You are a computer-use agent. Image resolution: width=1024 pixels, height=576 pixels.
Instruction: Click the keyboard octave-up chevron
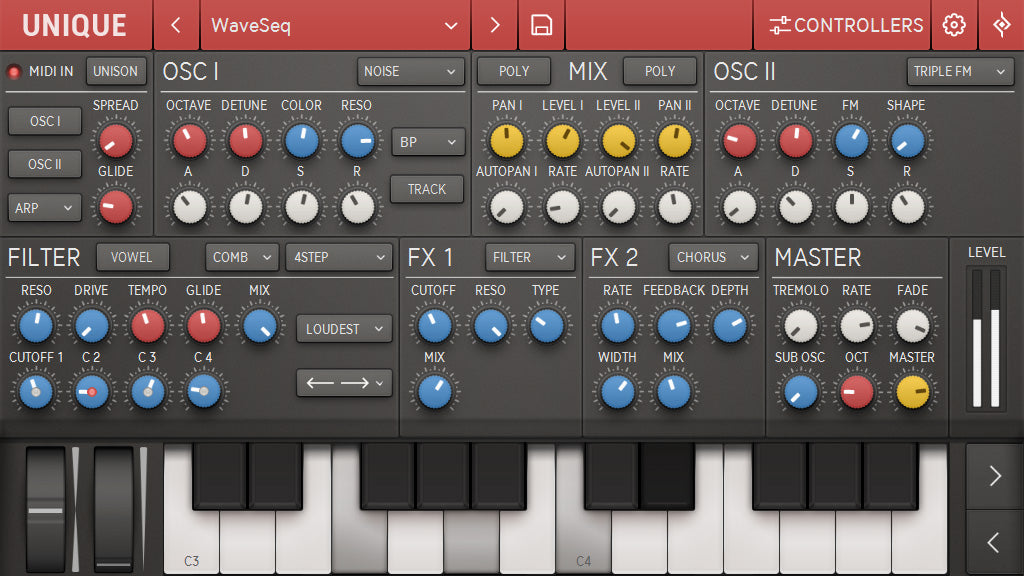(993, 476)
